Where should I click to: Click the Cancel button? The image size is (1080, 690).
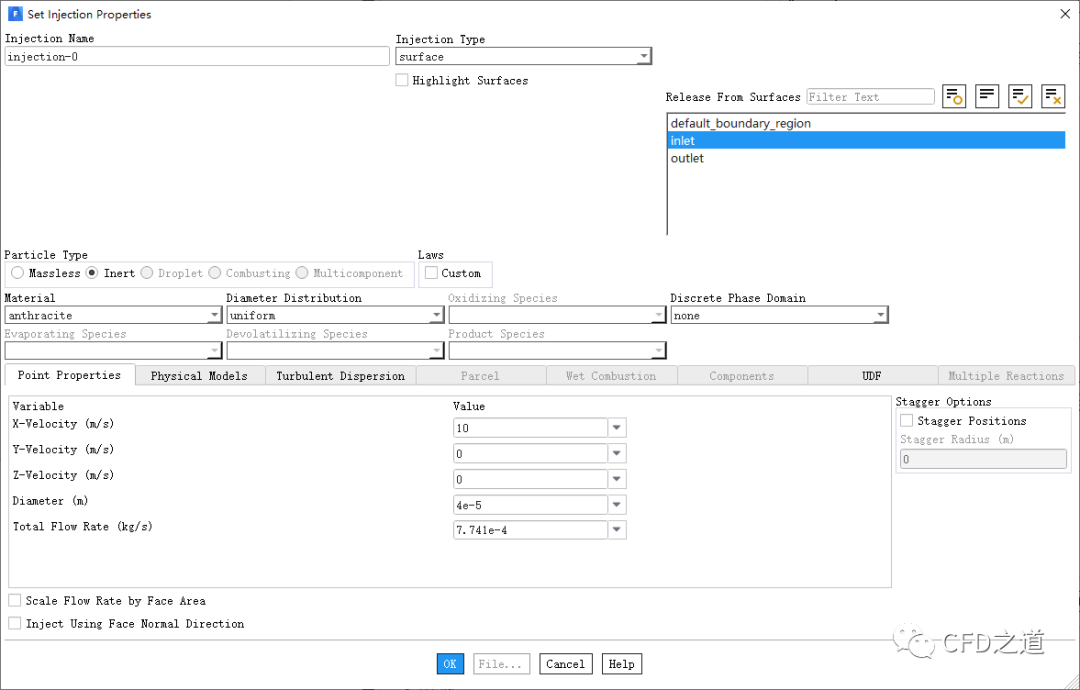click(x=565, y=664)
